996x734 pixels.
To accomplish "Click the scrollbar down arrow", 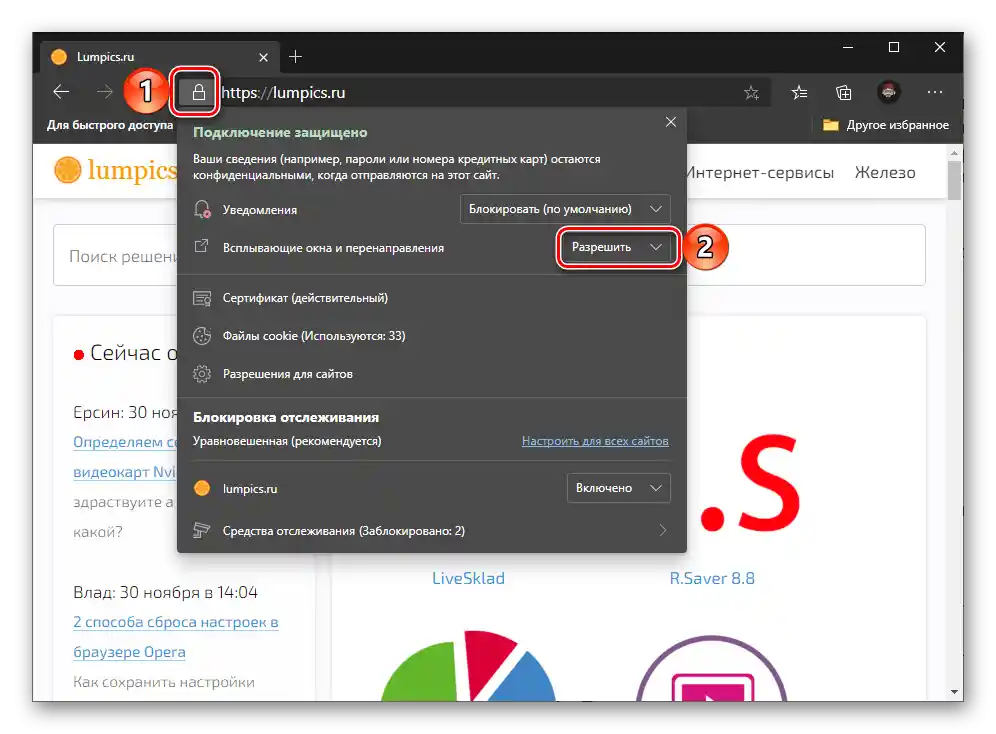I will 954,691.
